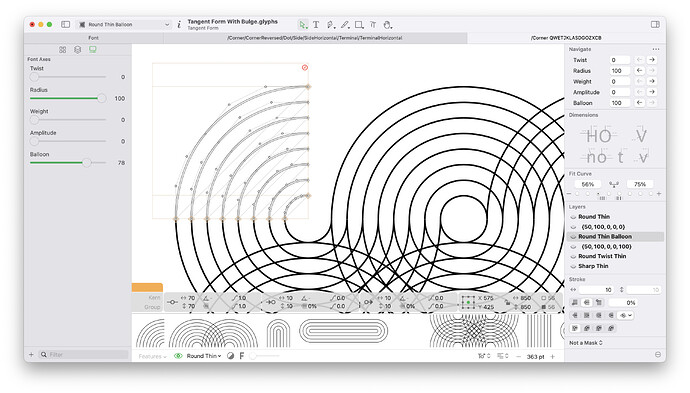The width and height of the screenshot is (690, 393).
Task: Select the Rectangle primitives tool
Action: (x=359, y=25)
